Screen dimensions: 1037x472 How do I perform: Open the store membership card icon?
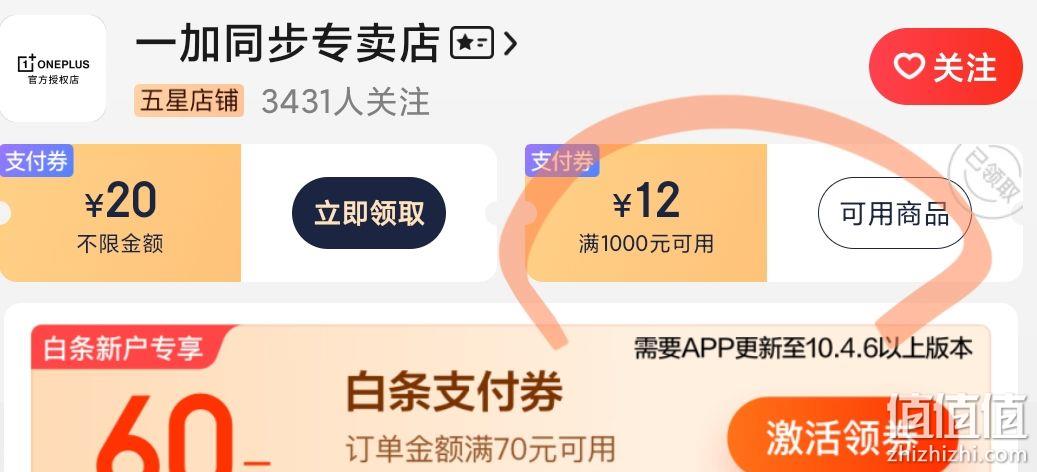coord(472,43)
